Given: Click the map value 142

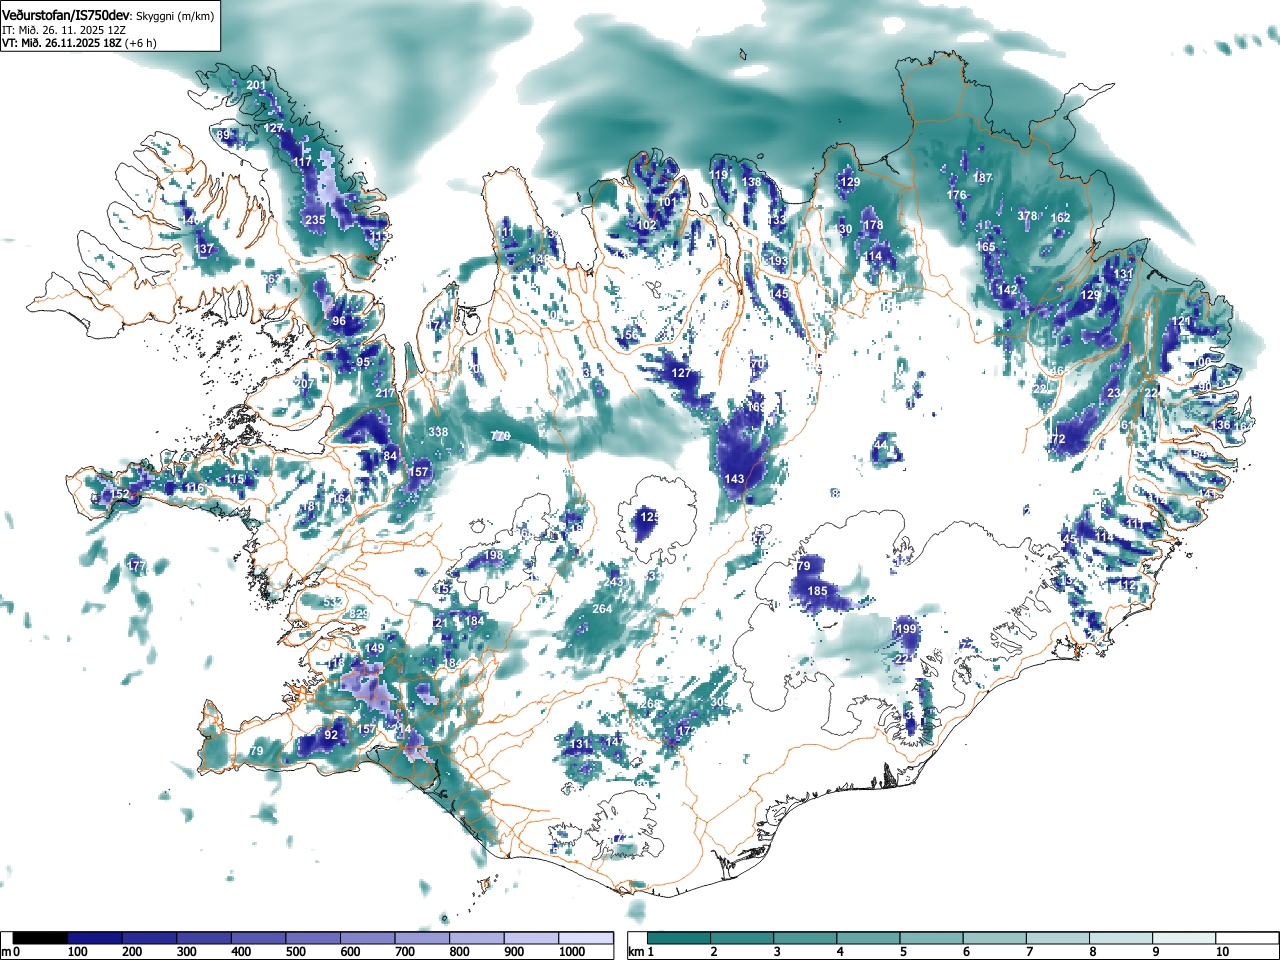Looking at the screenshot, I should [x=1007, y=290].
